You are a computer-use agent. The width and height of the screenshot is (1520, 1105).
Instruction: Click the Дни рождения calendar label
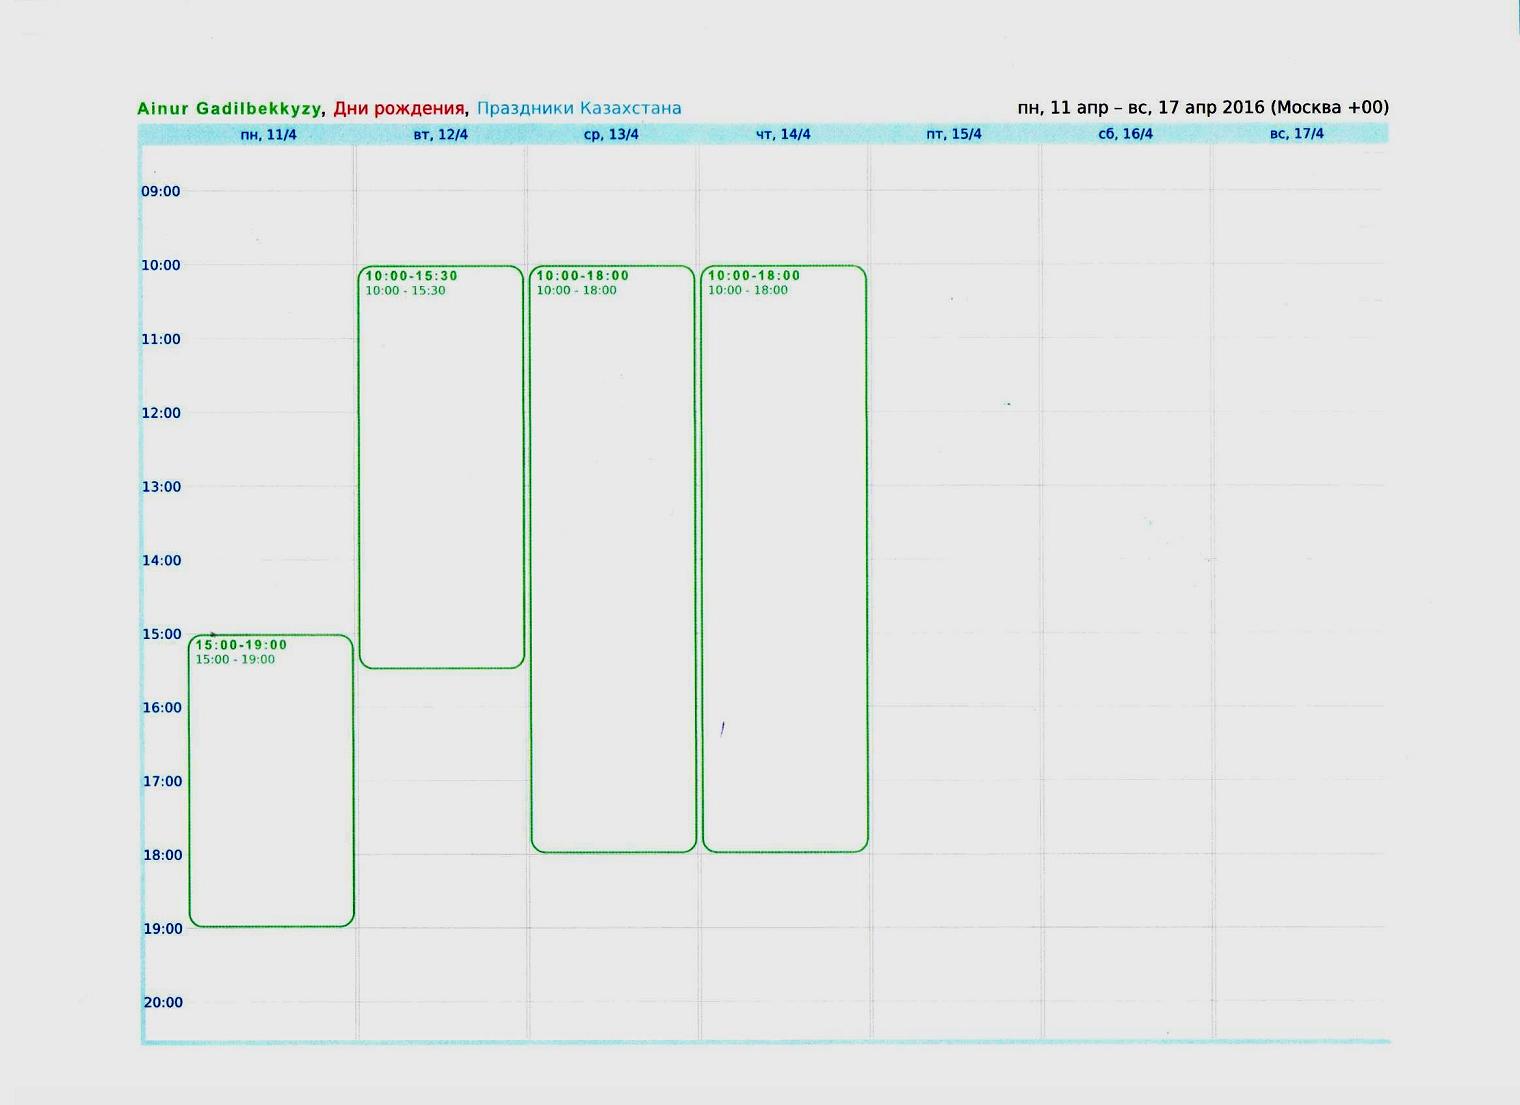coord(399,109)
